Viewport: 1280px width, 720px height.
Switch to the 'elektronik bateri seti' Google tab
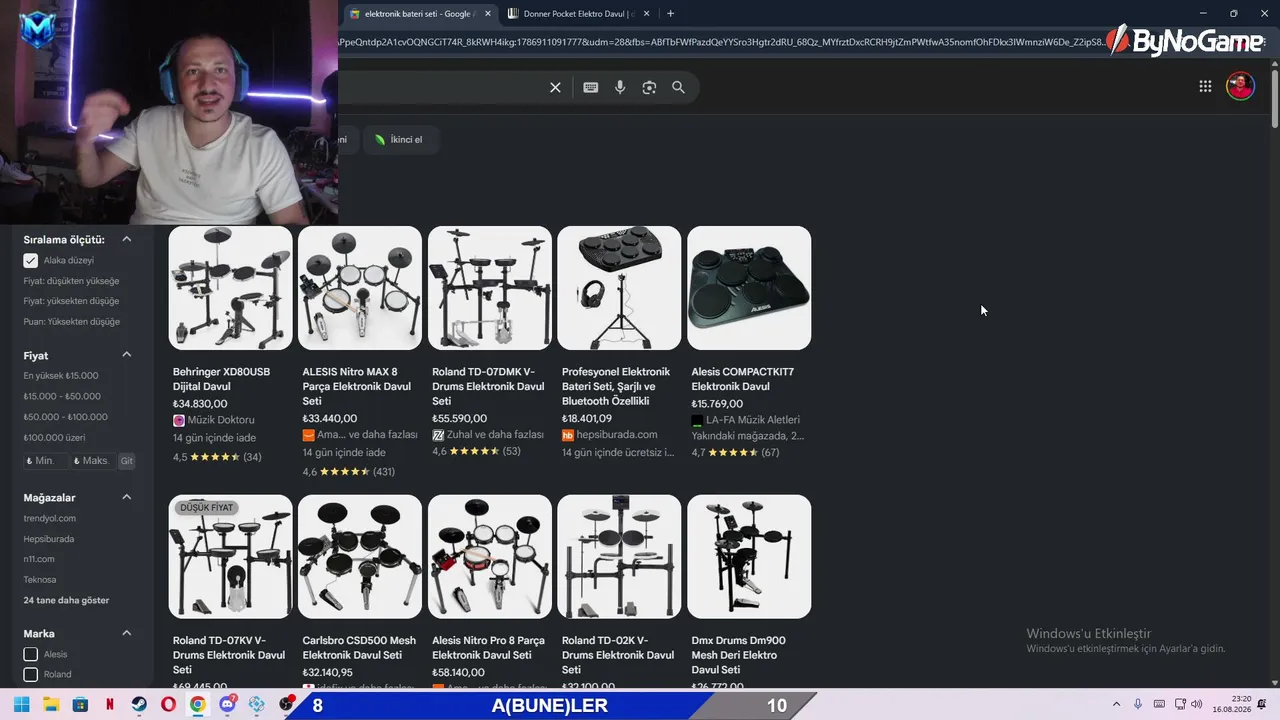click(x=420, y=14)
